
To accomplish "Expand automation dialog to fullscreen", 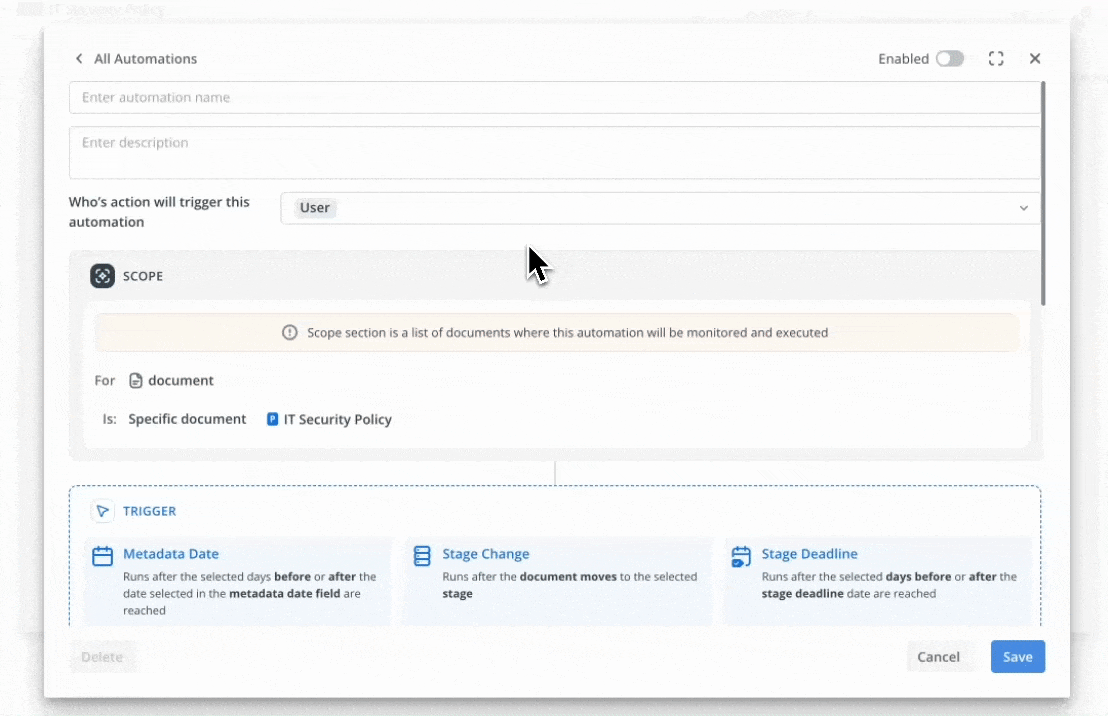I will [996, 59].
